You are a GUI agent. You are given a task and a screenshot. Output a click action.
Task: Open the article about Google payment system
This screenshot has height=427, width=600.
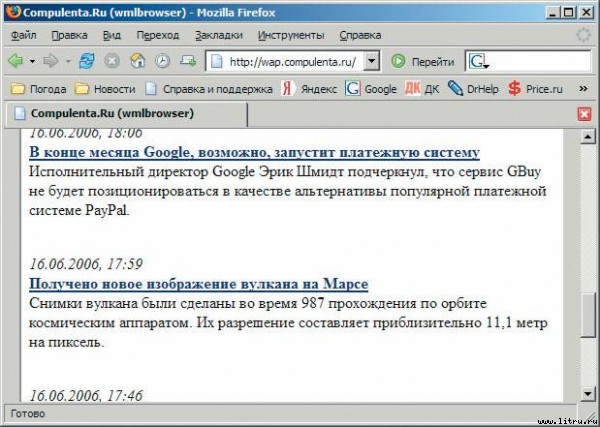tap(255, 153)
